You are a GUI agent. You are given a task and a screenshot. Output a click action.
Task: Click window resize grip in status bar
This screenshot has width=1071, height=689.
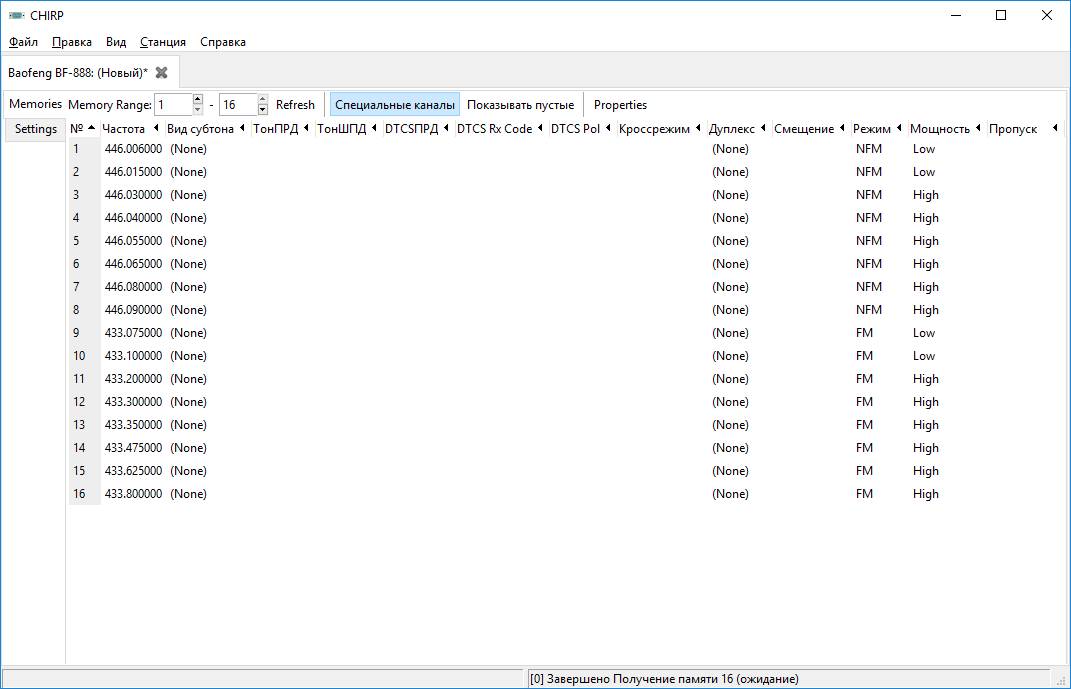pyautogui.click(x=1061, y=680)
